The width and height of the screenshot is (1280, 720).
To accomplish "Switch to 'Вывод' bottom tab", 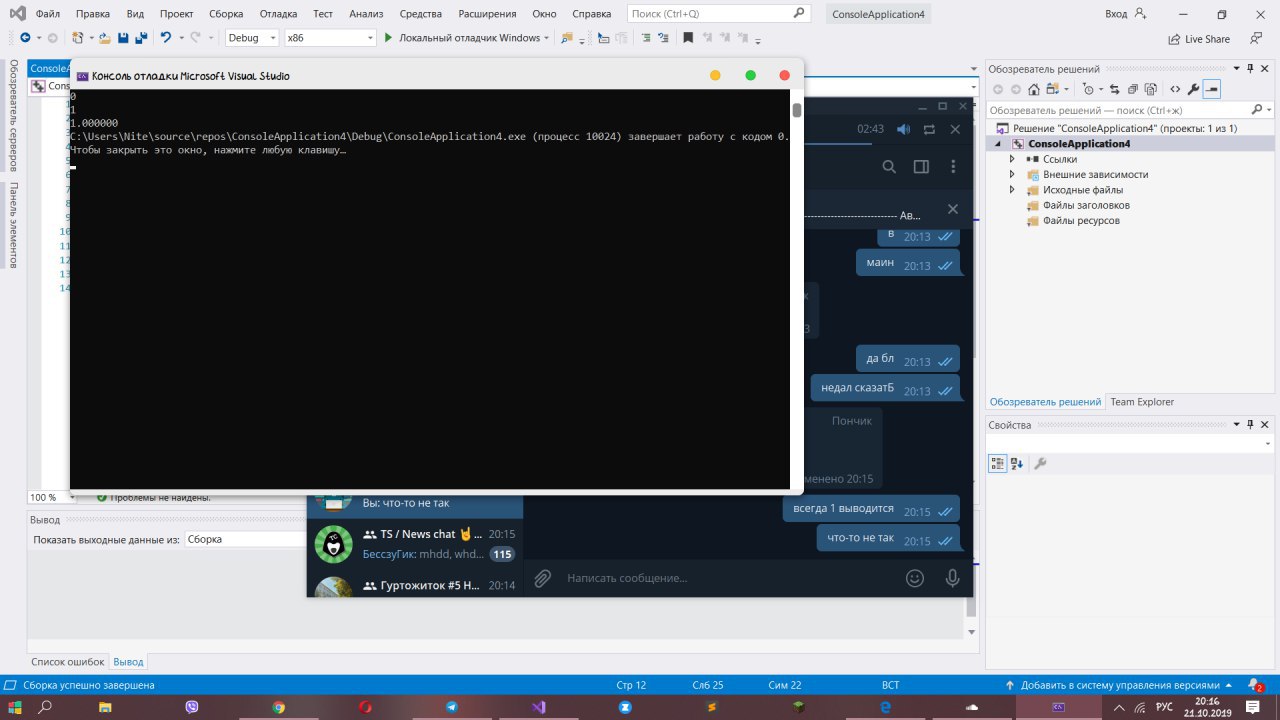I will [128, 662].
